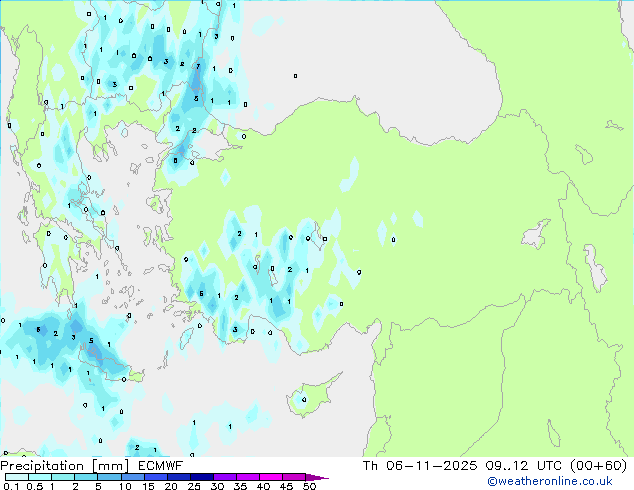
Task: Click the 2–5 mm legend color box
Action: 86,477
